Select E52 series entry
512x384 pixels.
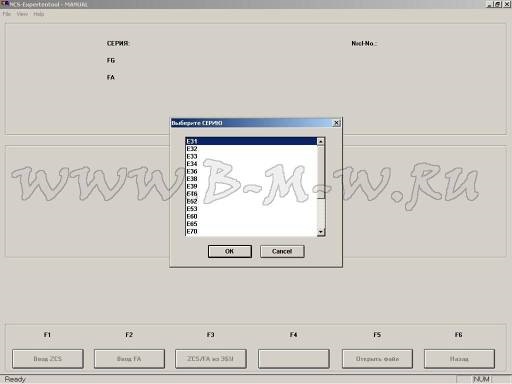[251, 201]
